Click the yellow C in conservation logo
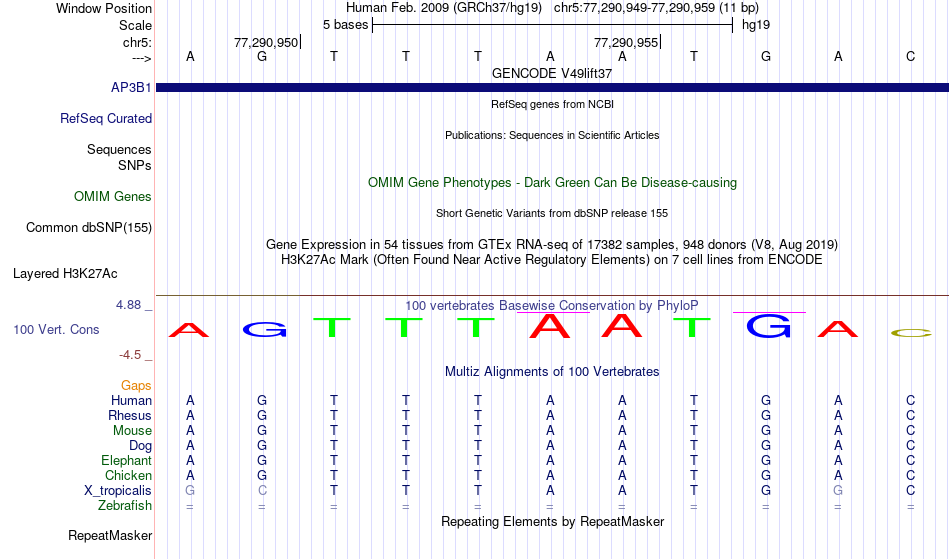 tap(911, 332)
